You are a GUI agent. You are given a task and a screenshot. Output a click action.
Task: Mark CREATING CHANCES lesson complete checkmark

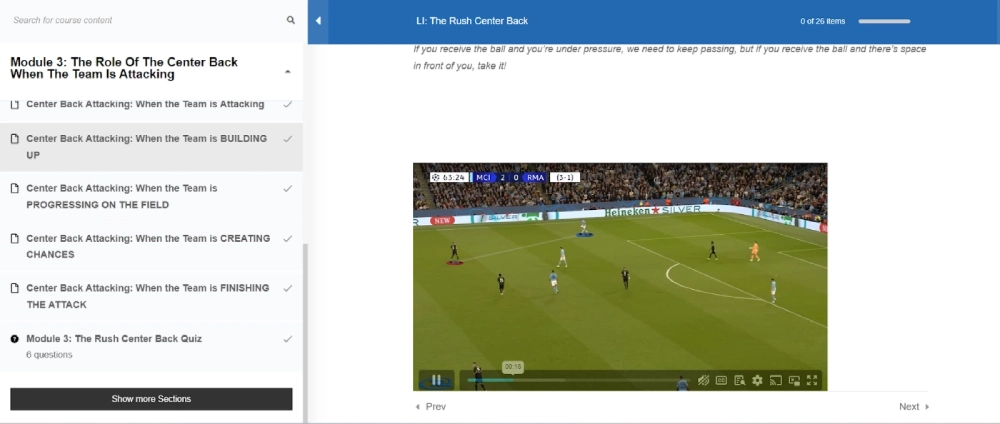[288, 238]
